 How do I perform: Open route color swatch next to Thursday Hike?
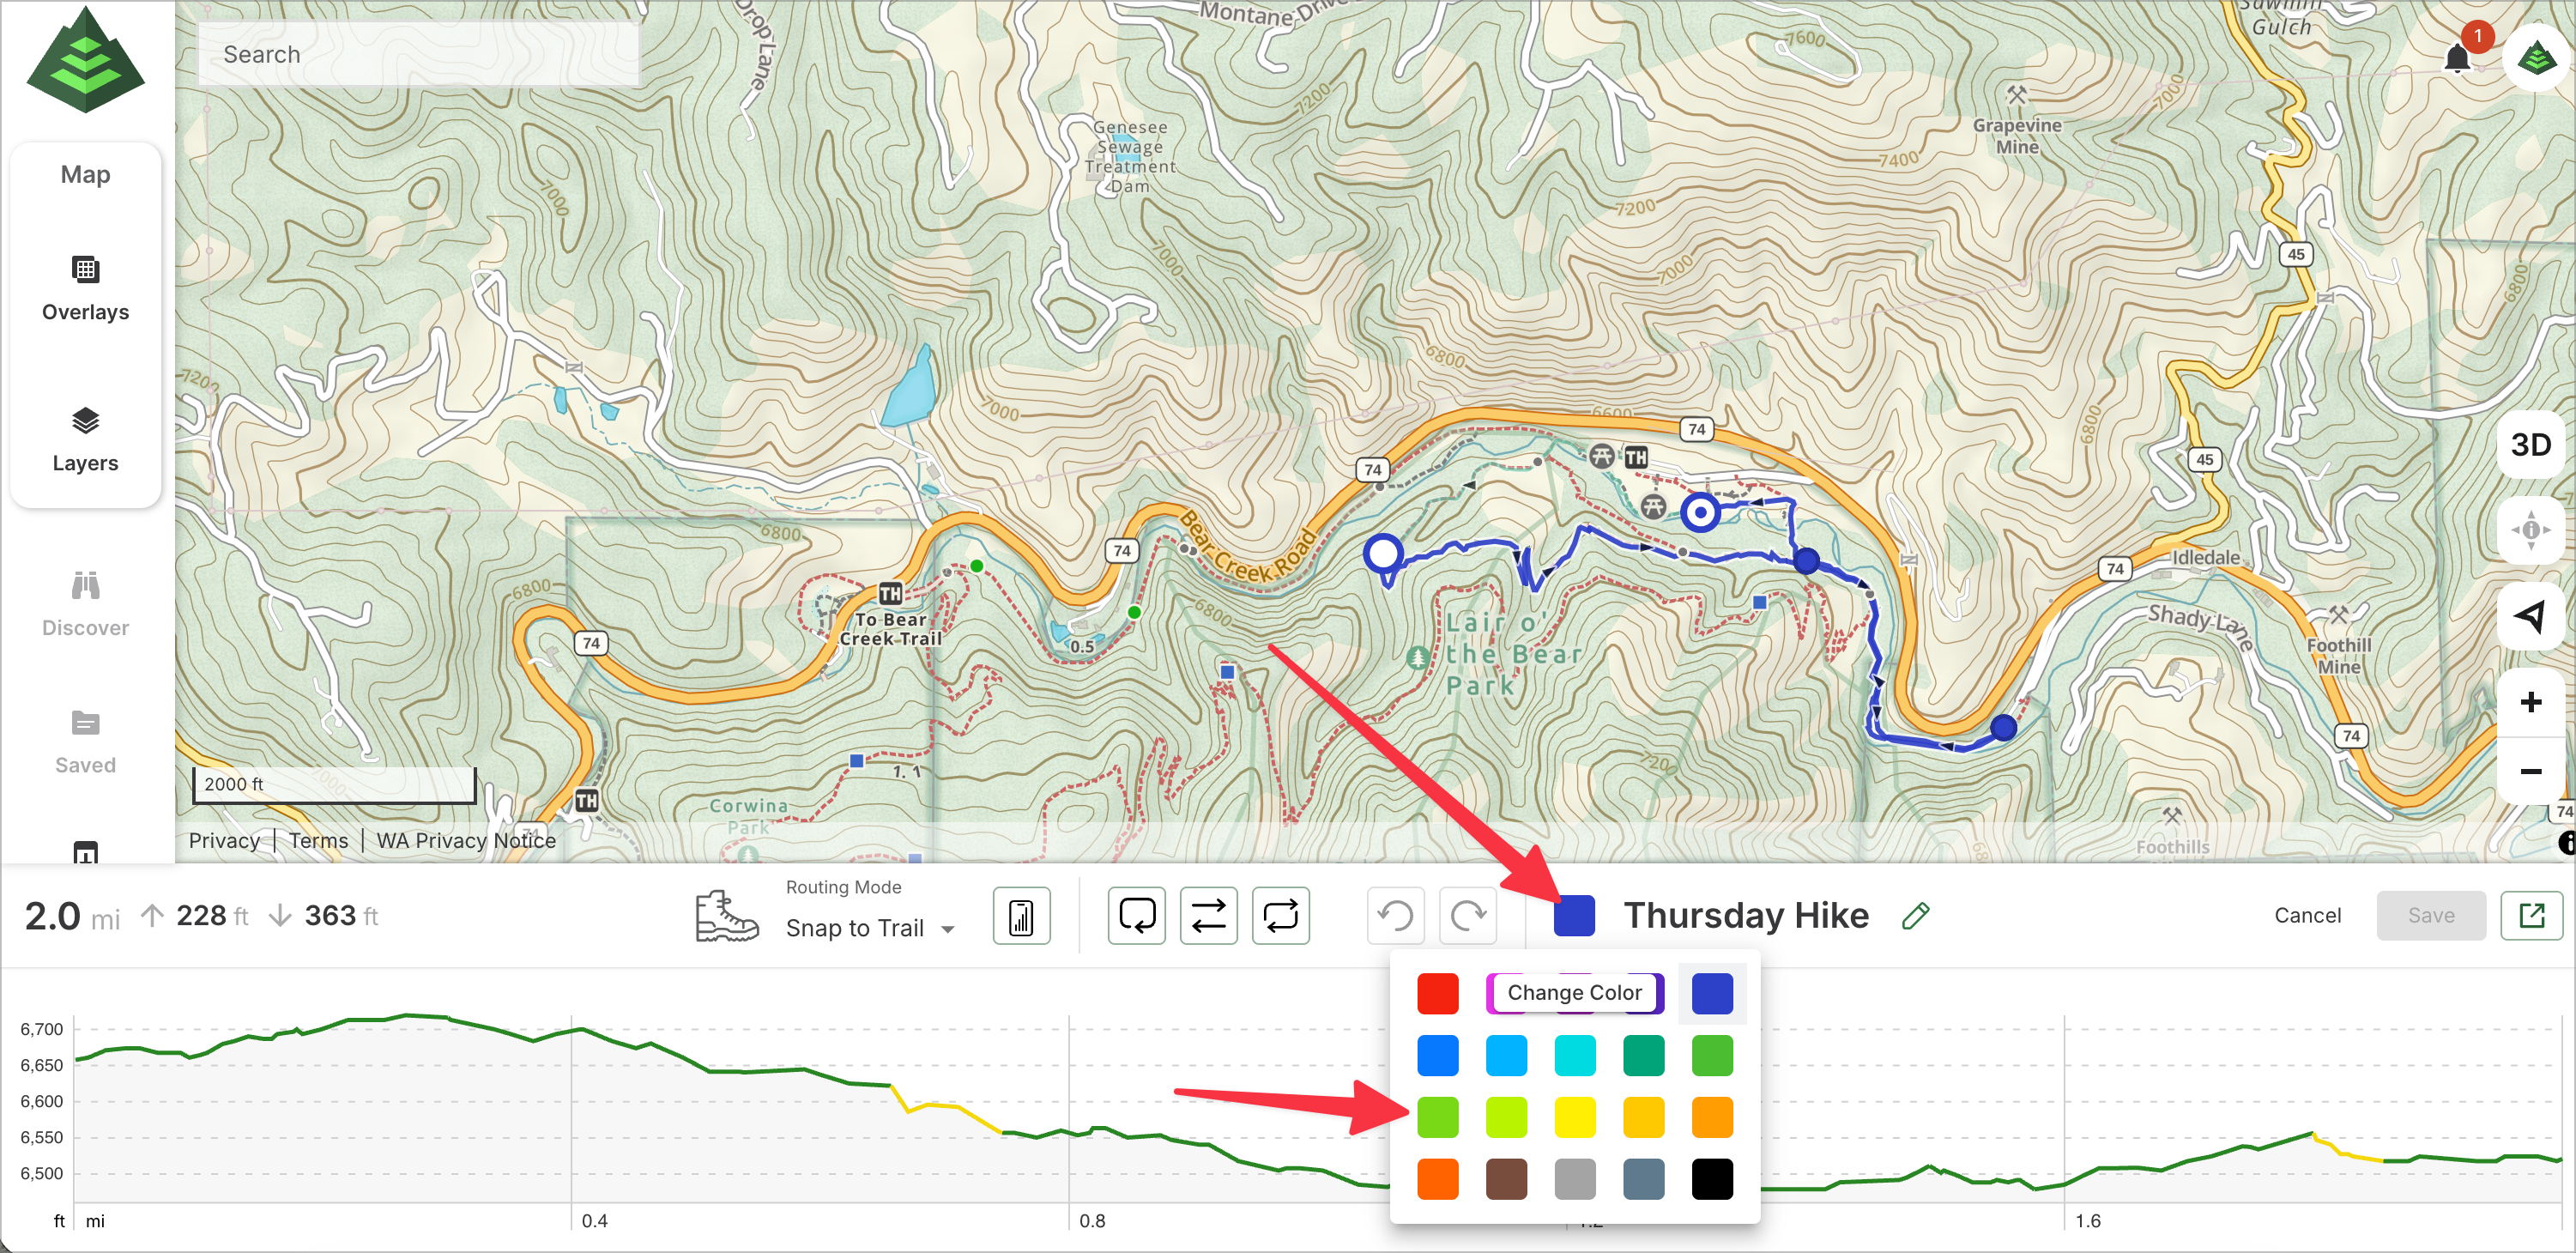1574,915
